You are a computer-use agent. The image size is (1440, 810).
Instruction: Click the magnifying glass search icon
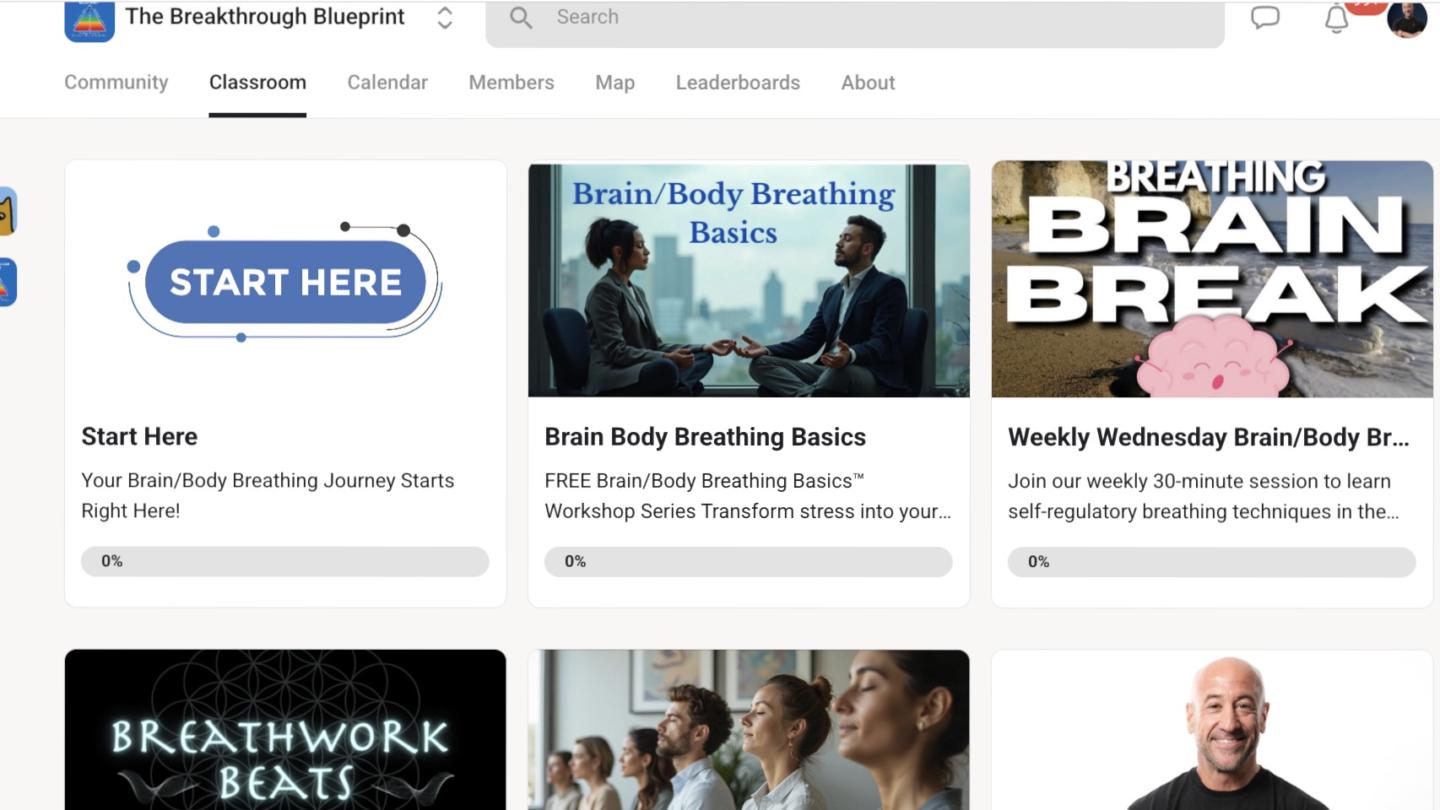tap(521, 17)
